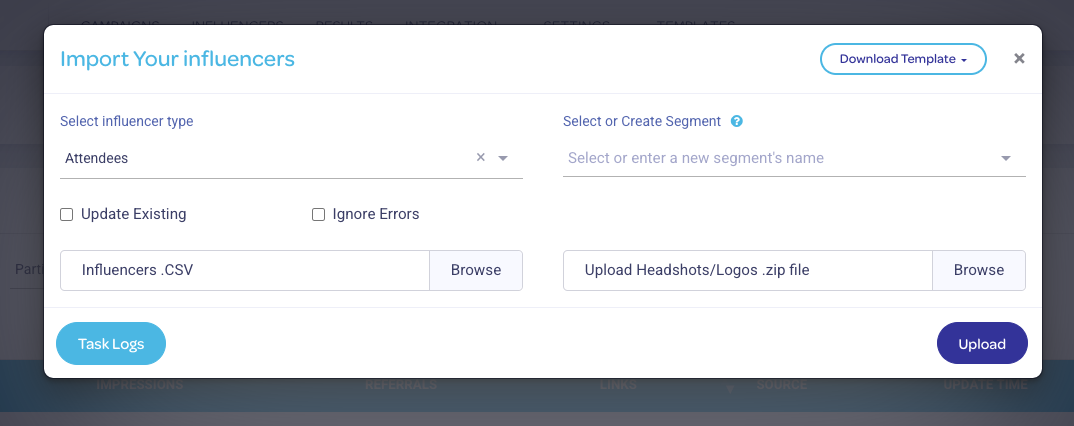Click the Upload Headshots/Logos .zip file field
The width and height of the screenshot is (1074, 426).
pos(748,270)
